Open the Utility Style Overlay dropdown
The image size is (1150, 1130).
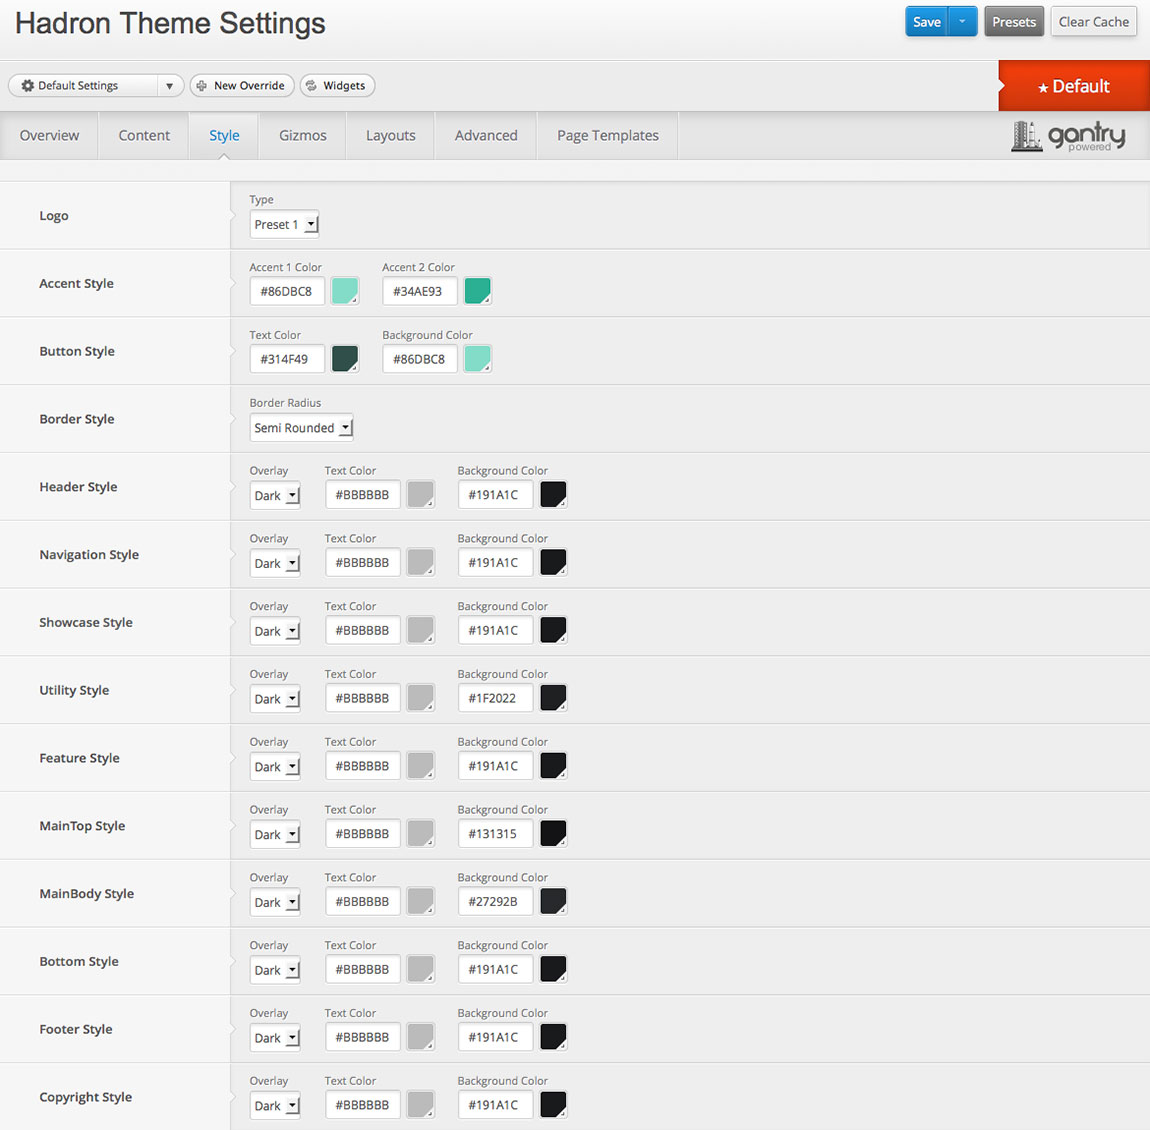275,699
